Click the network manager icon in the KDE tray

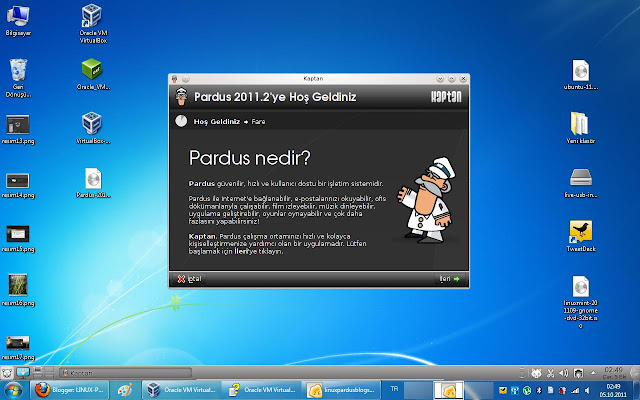click(578, 373)
